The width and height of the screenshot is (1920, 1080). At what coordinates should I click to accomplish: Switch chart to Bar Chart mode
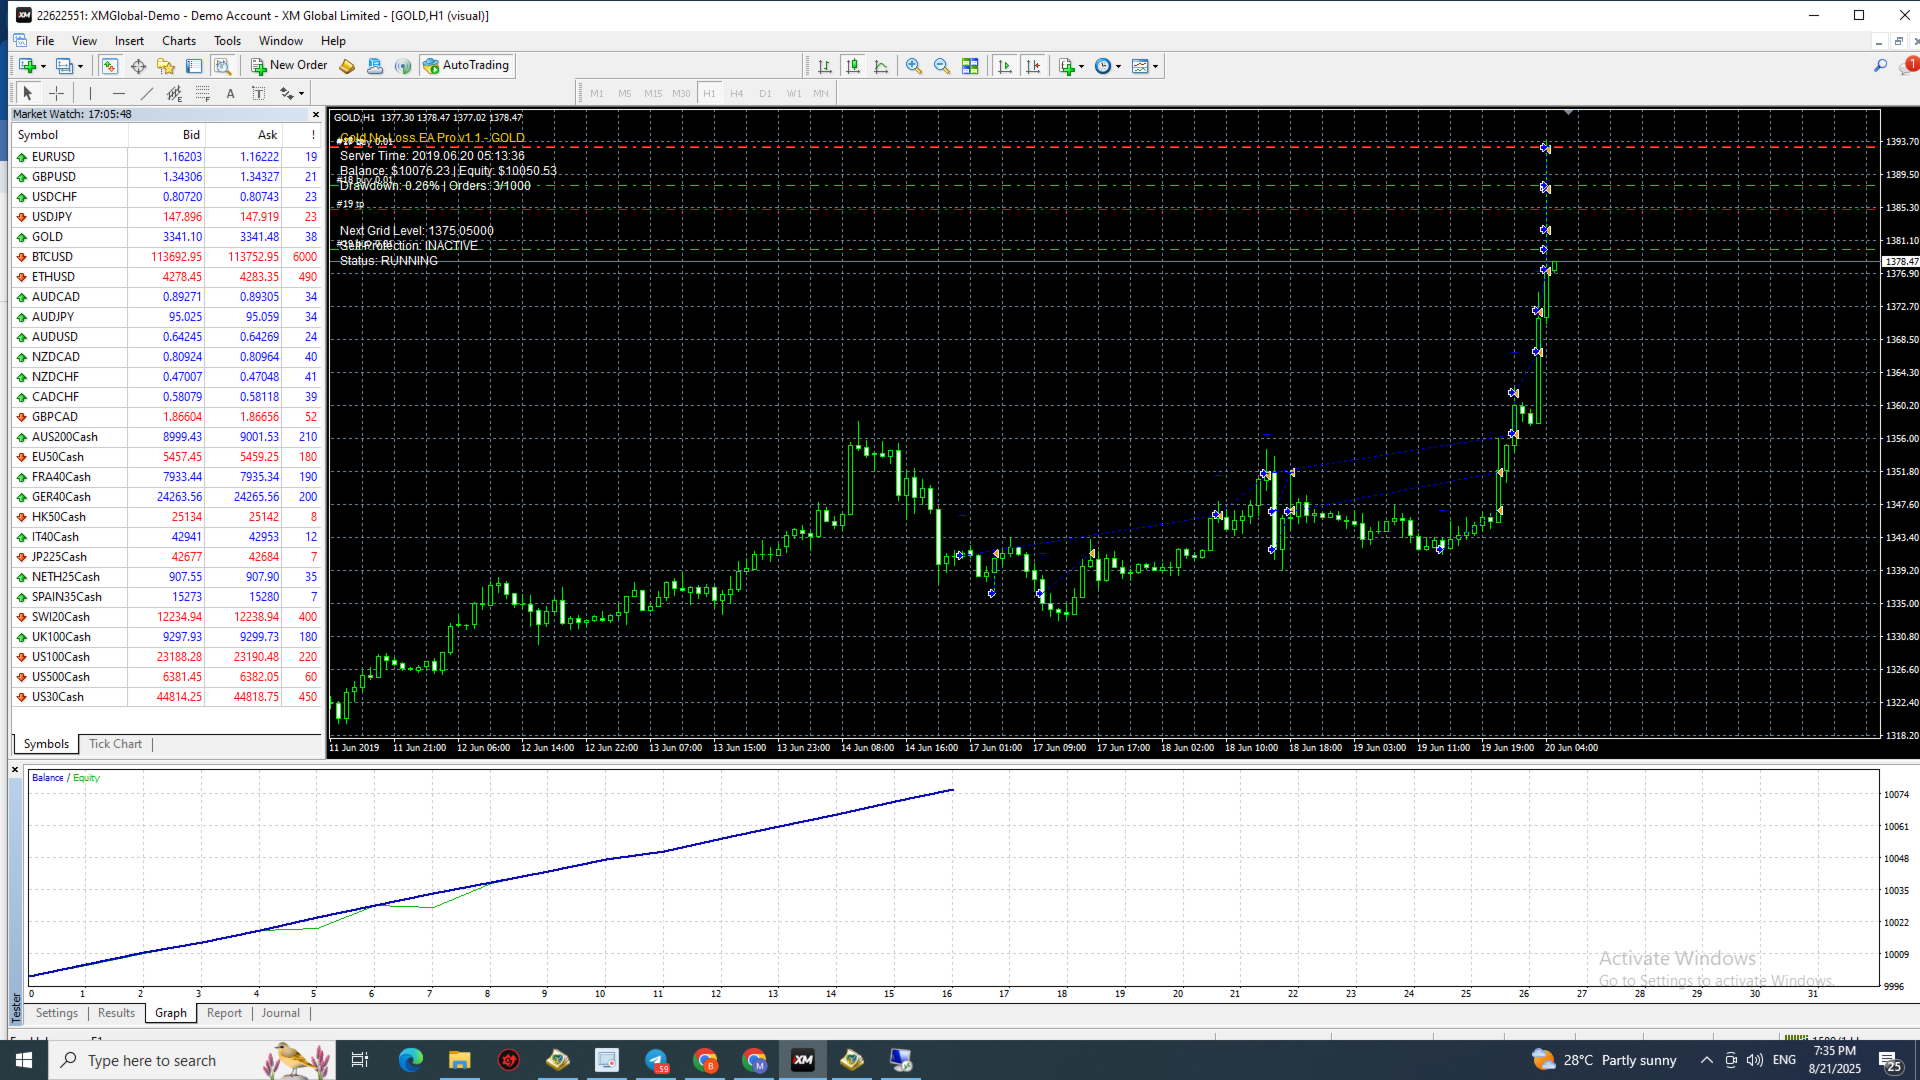pyautogui.click(x=825, y=66)
